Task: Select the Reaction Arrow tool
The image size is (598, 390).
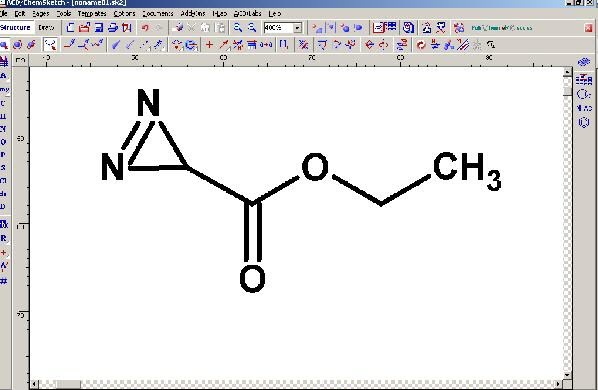Action: (224, 45)
